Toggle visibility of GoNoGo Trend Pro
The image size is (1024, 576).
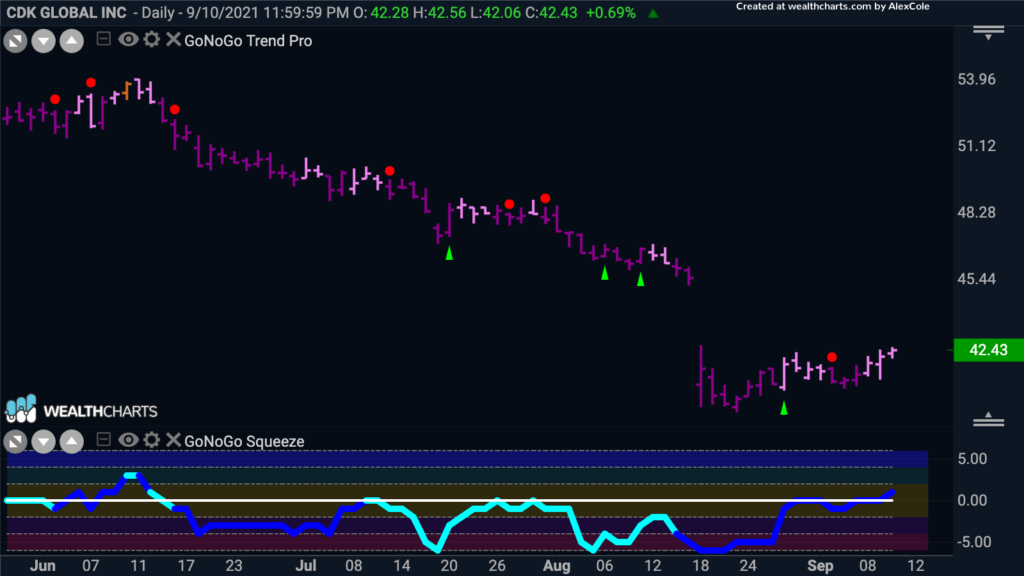click(x=128, y=40)
